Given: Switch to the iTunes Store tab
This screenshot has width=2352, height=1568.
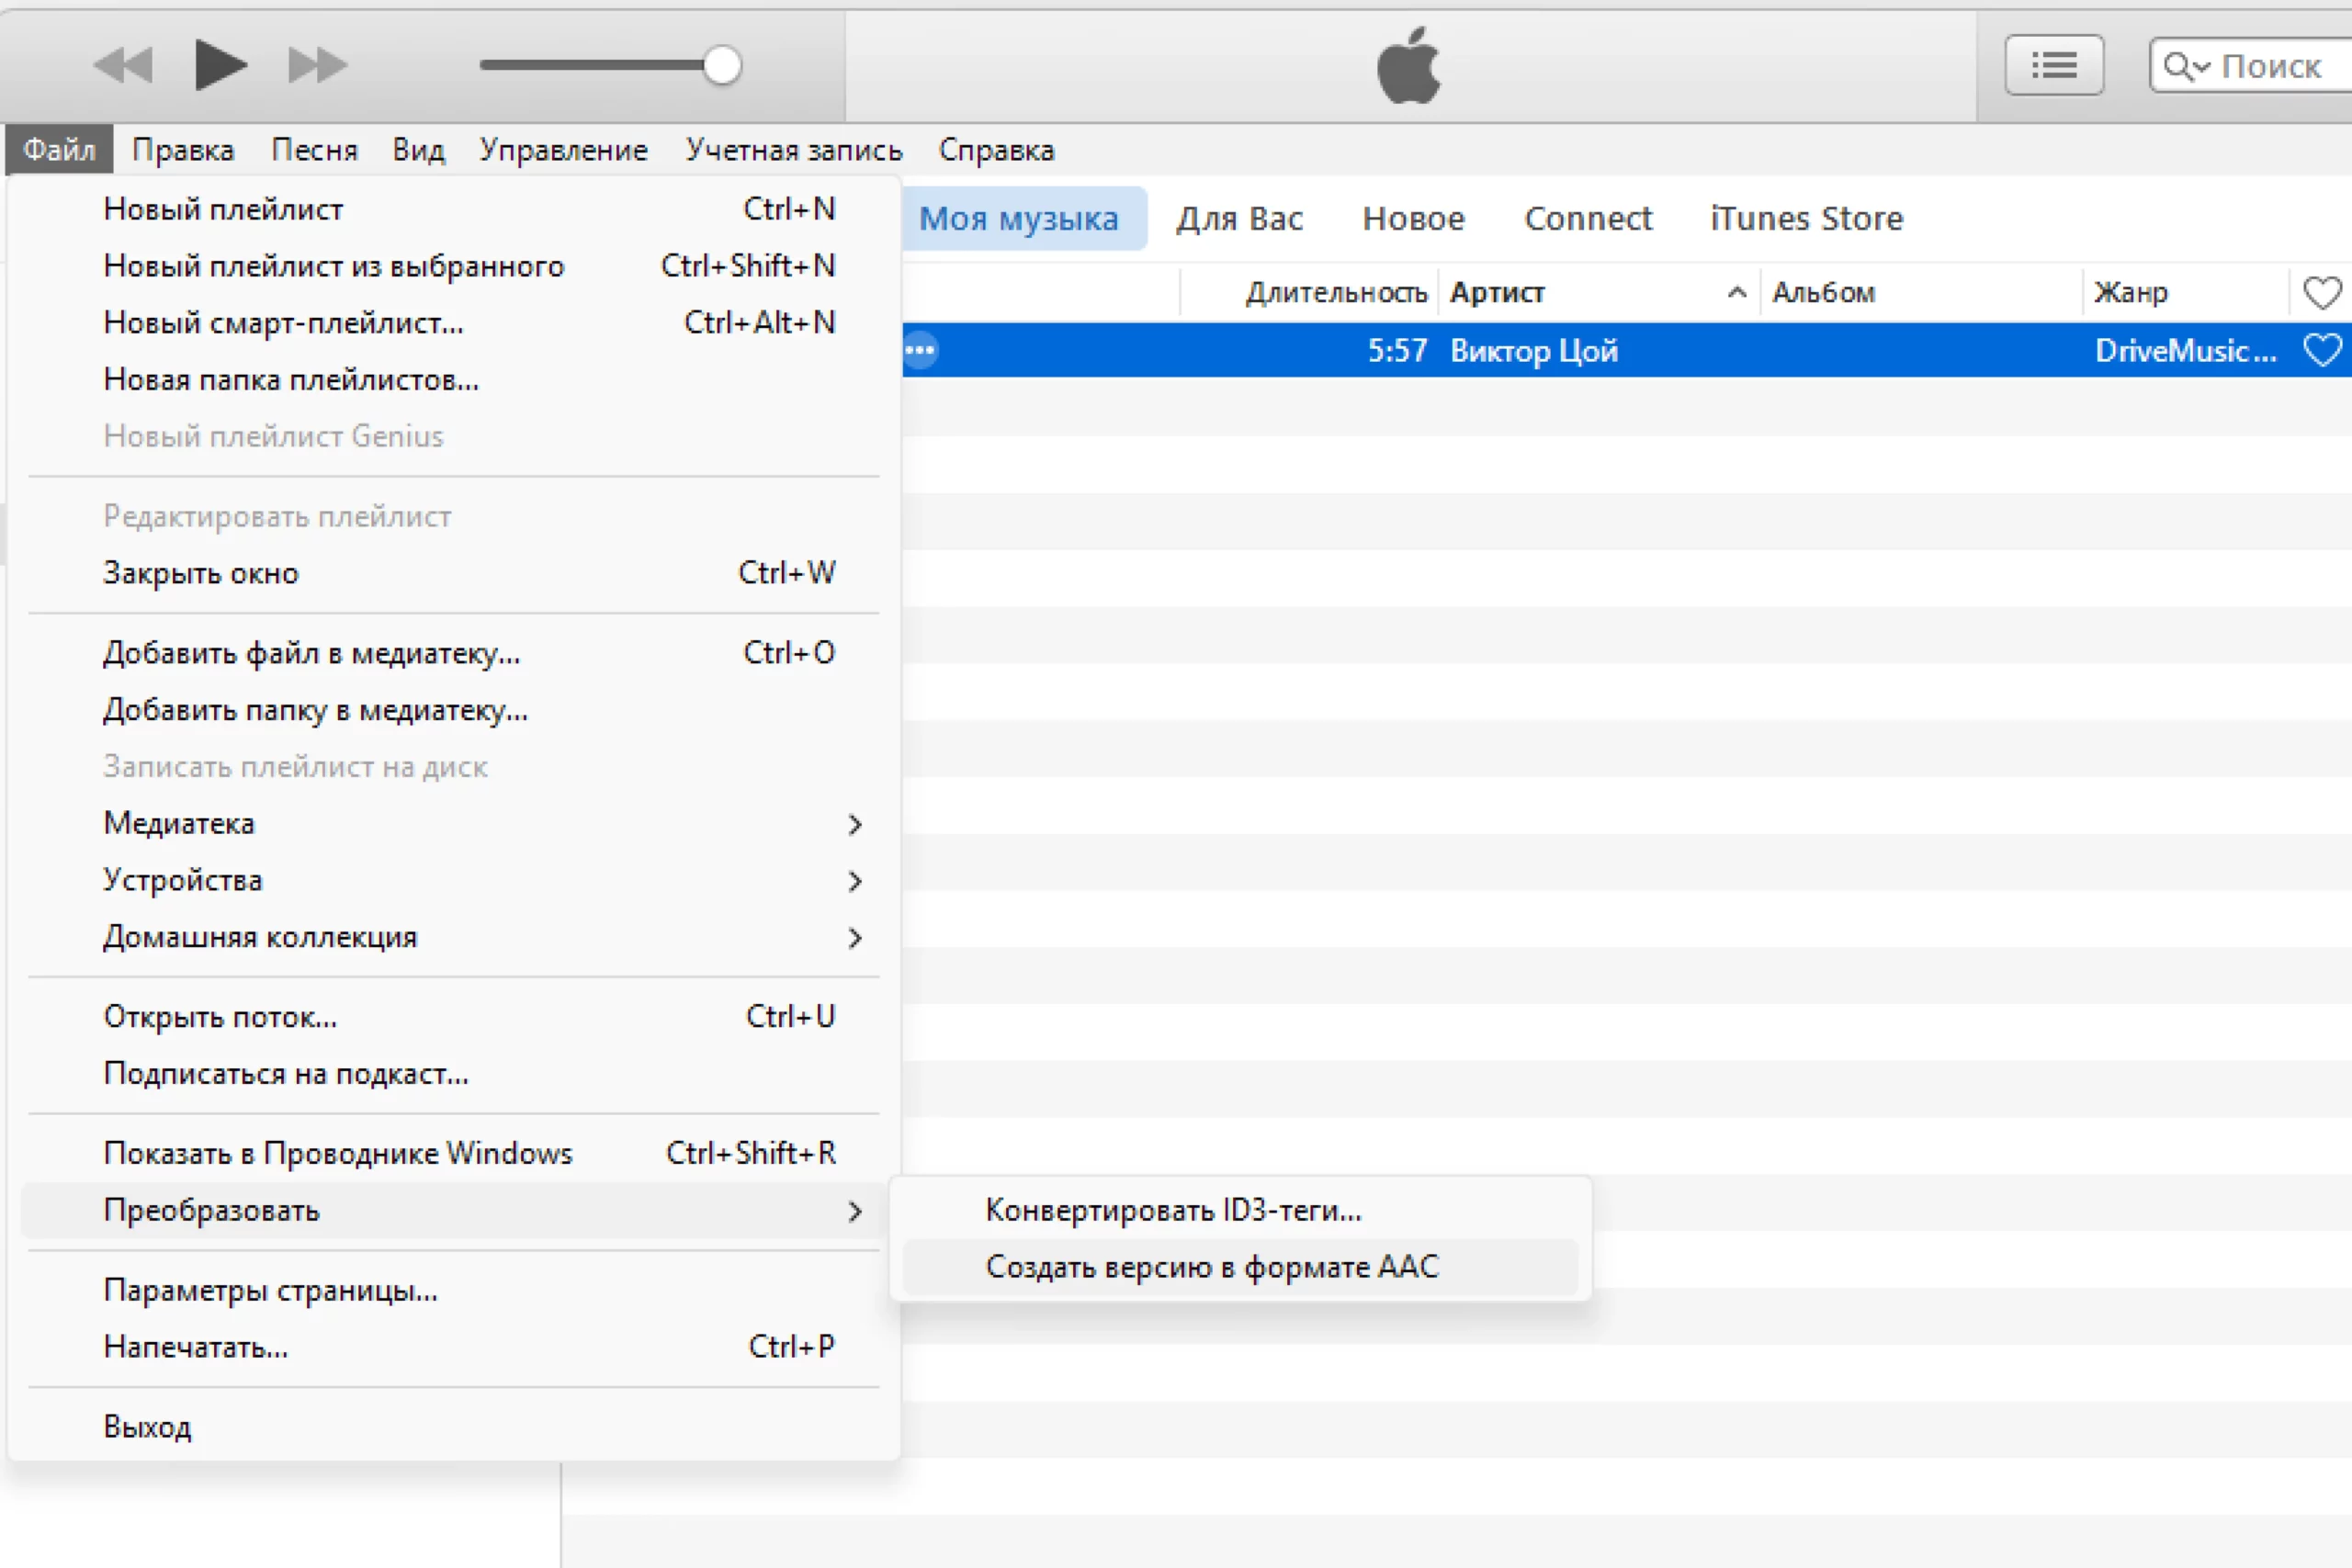Looking at the screenshot, I should click(x=1806, y=219).
